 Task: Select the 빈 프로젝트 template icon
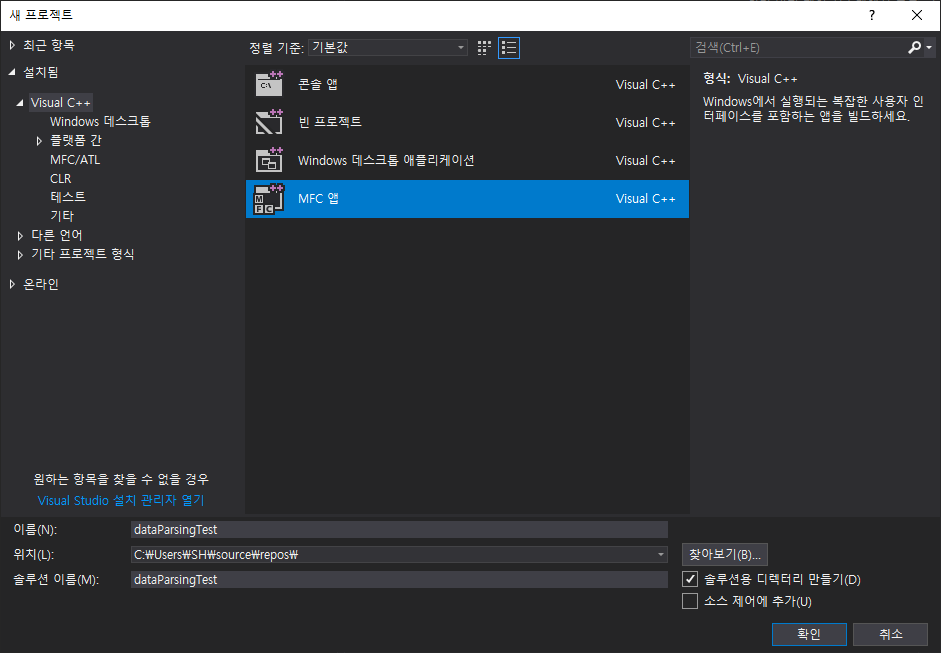click(269, 122)
